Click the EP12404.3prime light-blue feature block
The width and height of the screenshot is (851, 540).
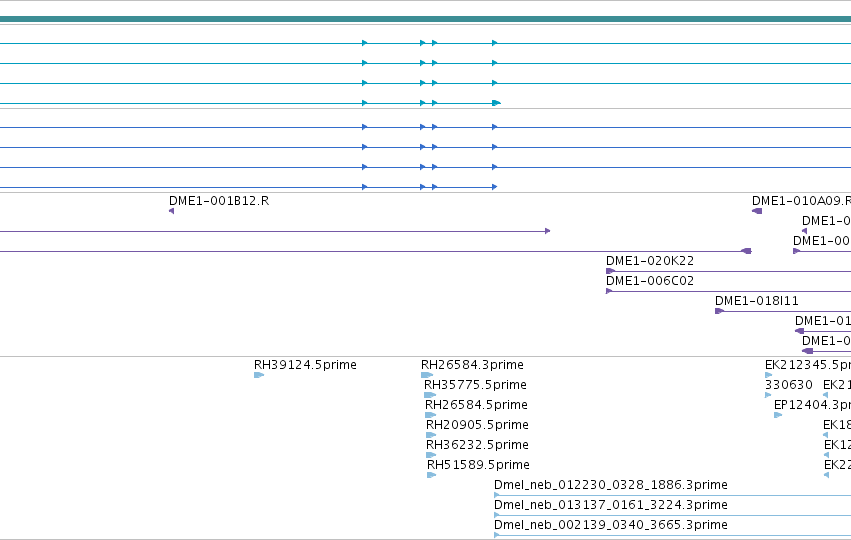(x=778, y=415)
